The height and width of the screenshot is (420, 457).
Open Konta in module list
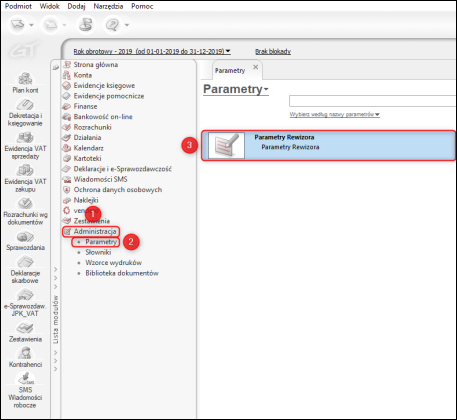(83, 75)
